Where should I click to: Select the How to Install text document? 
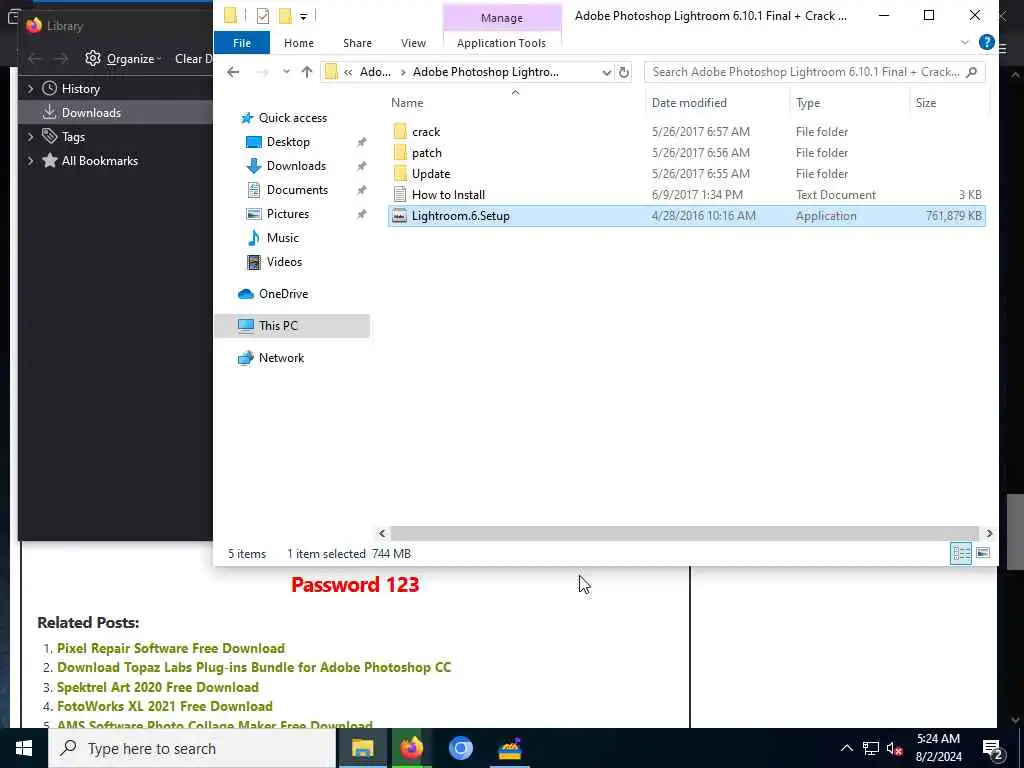coord(448,195)
